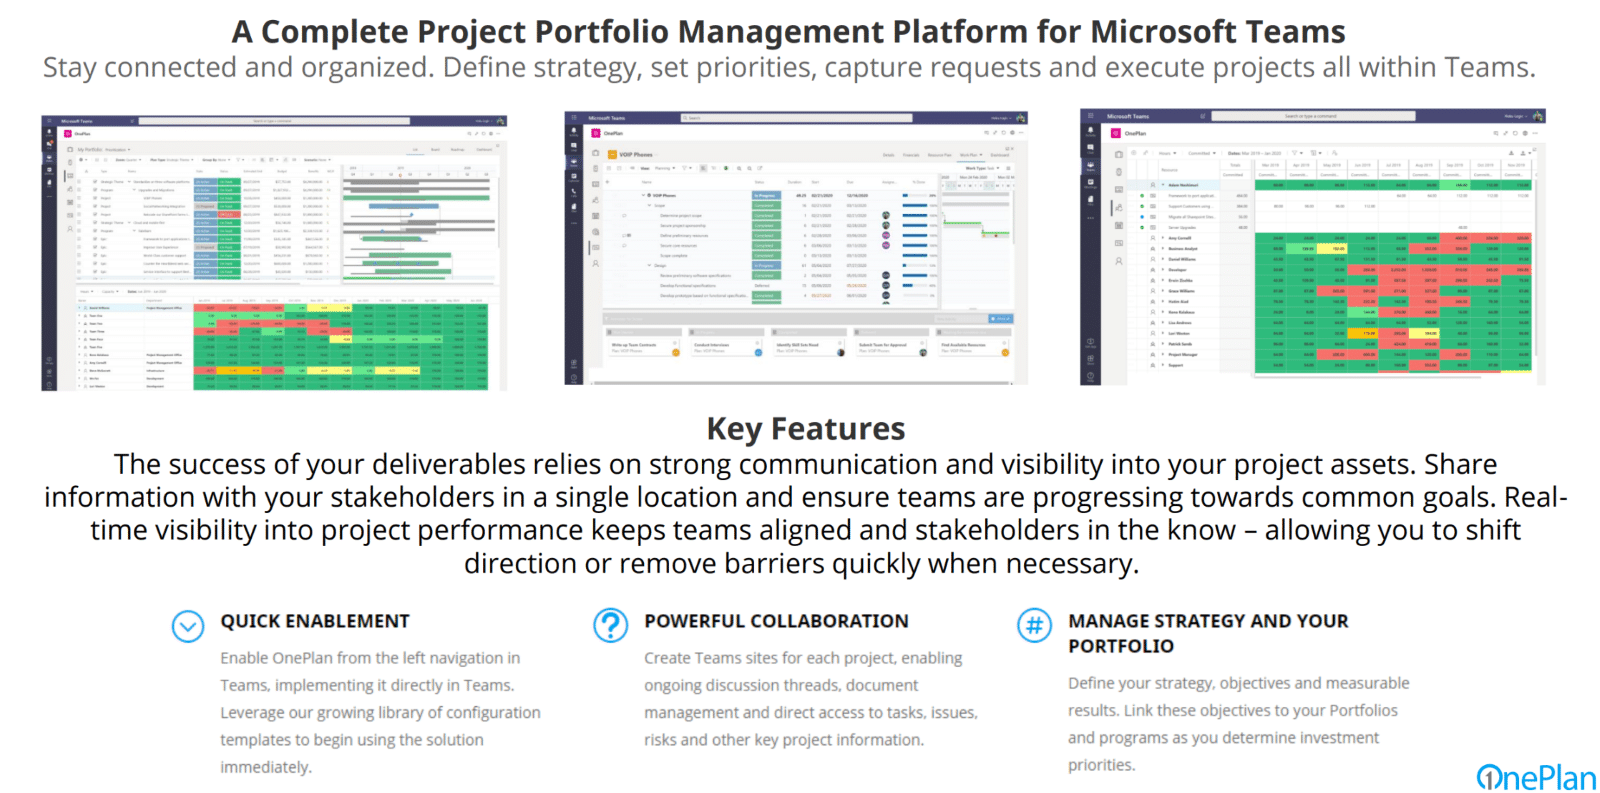The image size is (1600, 793).
Task: Open the left My Portfolio screenshot thumbnail
Action: coord(274,252)
